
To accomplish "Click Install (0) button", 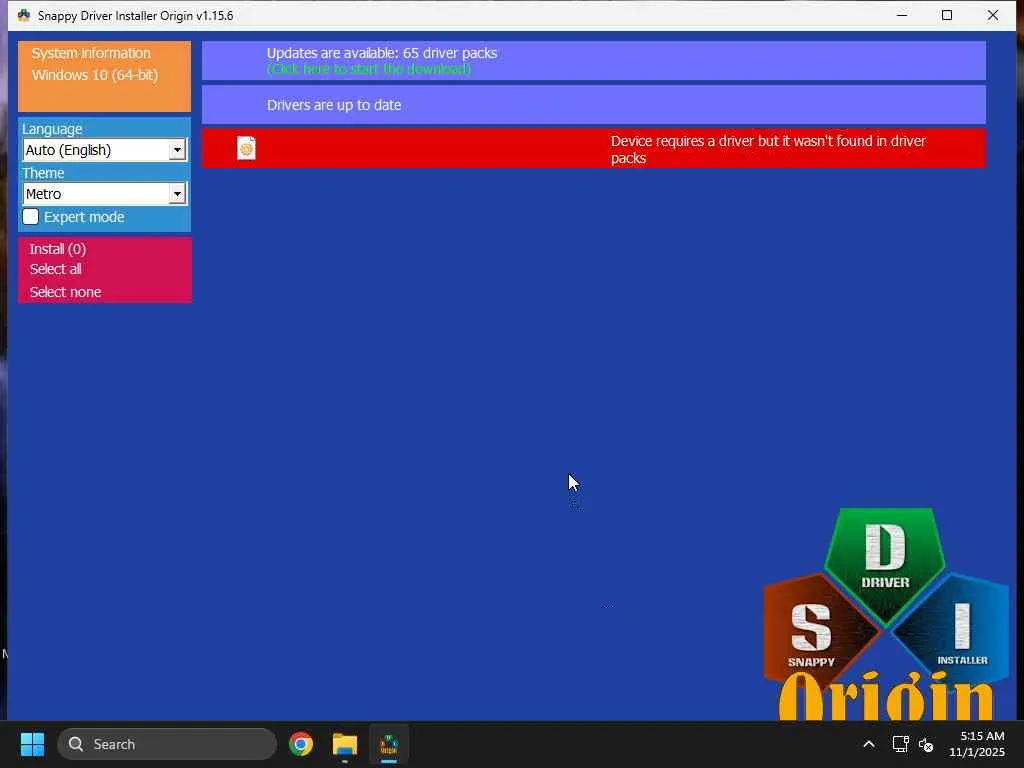I will tap(57, 249).
